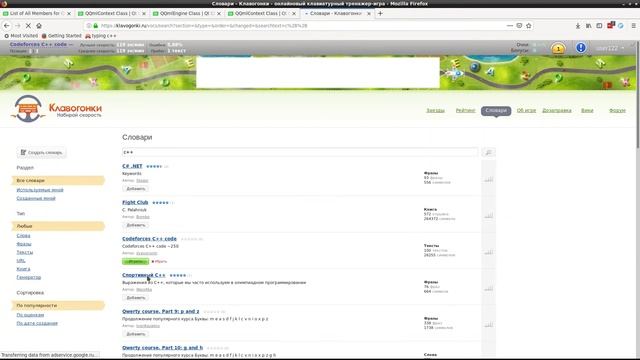Open the user account dropdown at top right

tap(610, 48)
